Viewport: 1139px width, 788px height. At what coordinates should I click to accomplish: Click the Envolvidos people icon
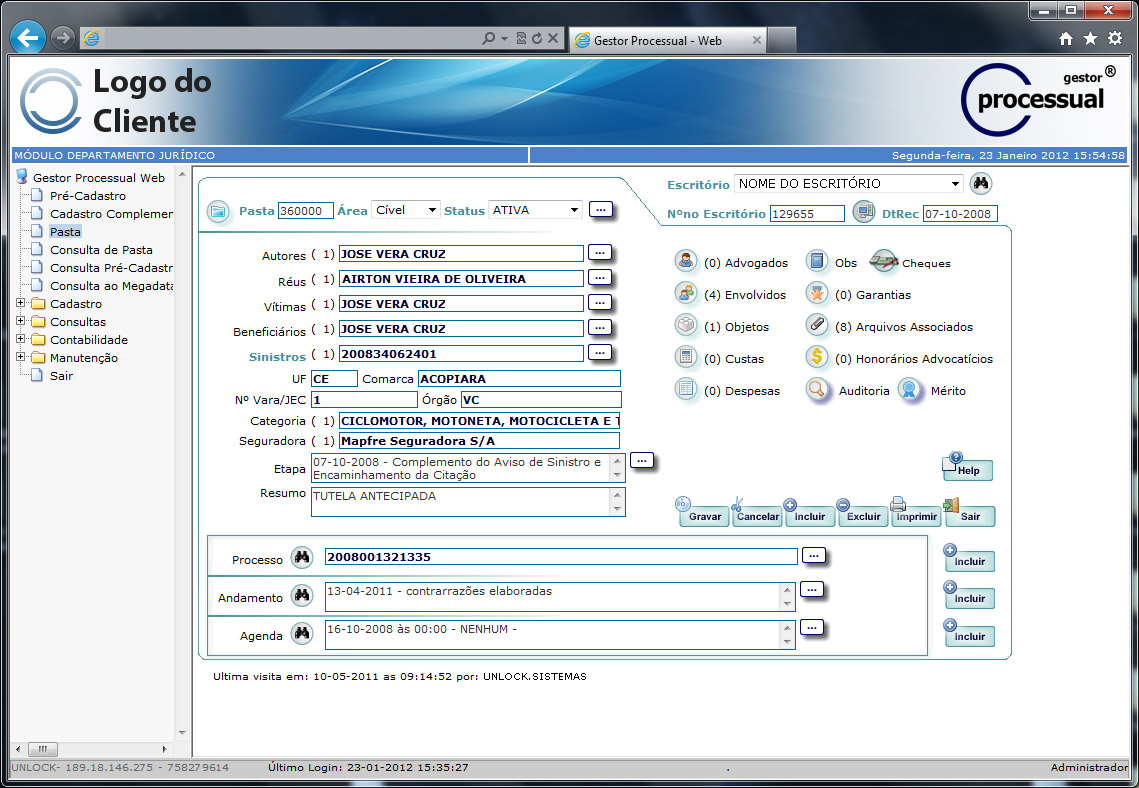(x=686, y=294)
